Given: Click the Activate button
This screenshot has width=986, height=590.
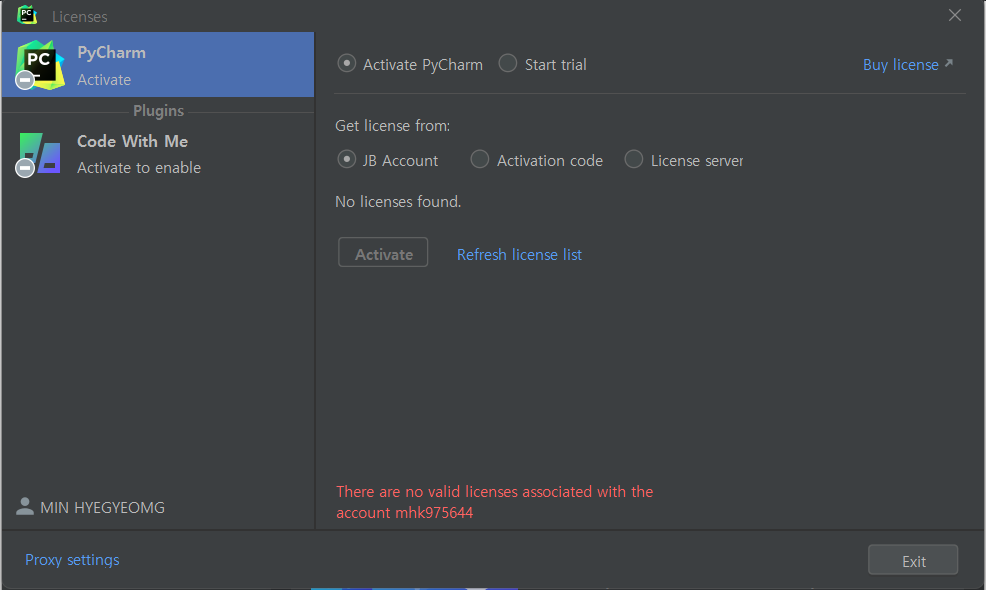Looking at the screenshot, I should [383, 253].
